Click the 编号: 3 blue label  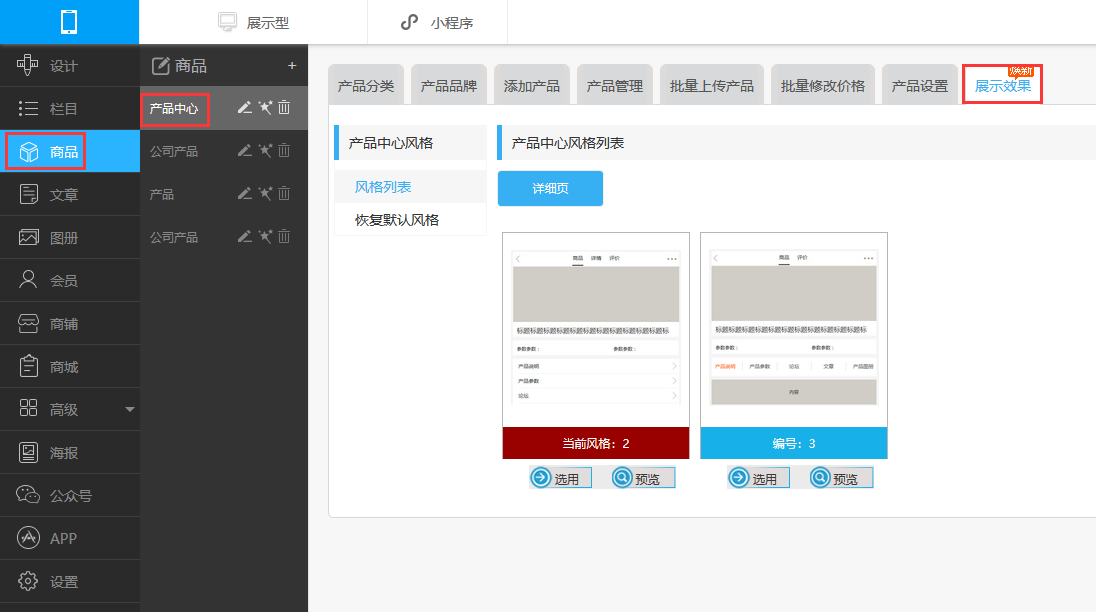794,443
